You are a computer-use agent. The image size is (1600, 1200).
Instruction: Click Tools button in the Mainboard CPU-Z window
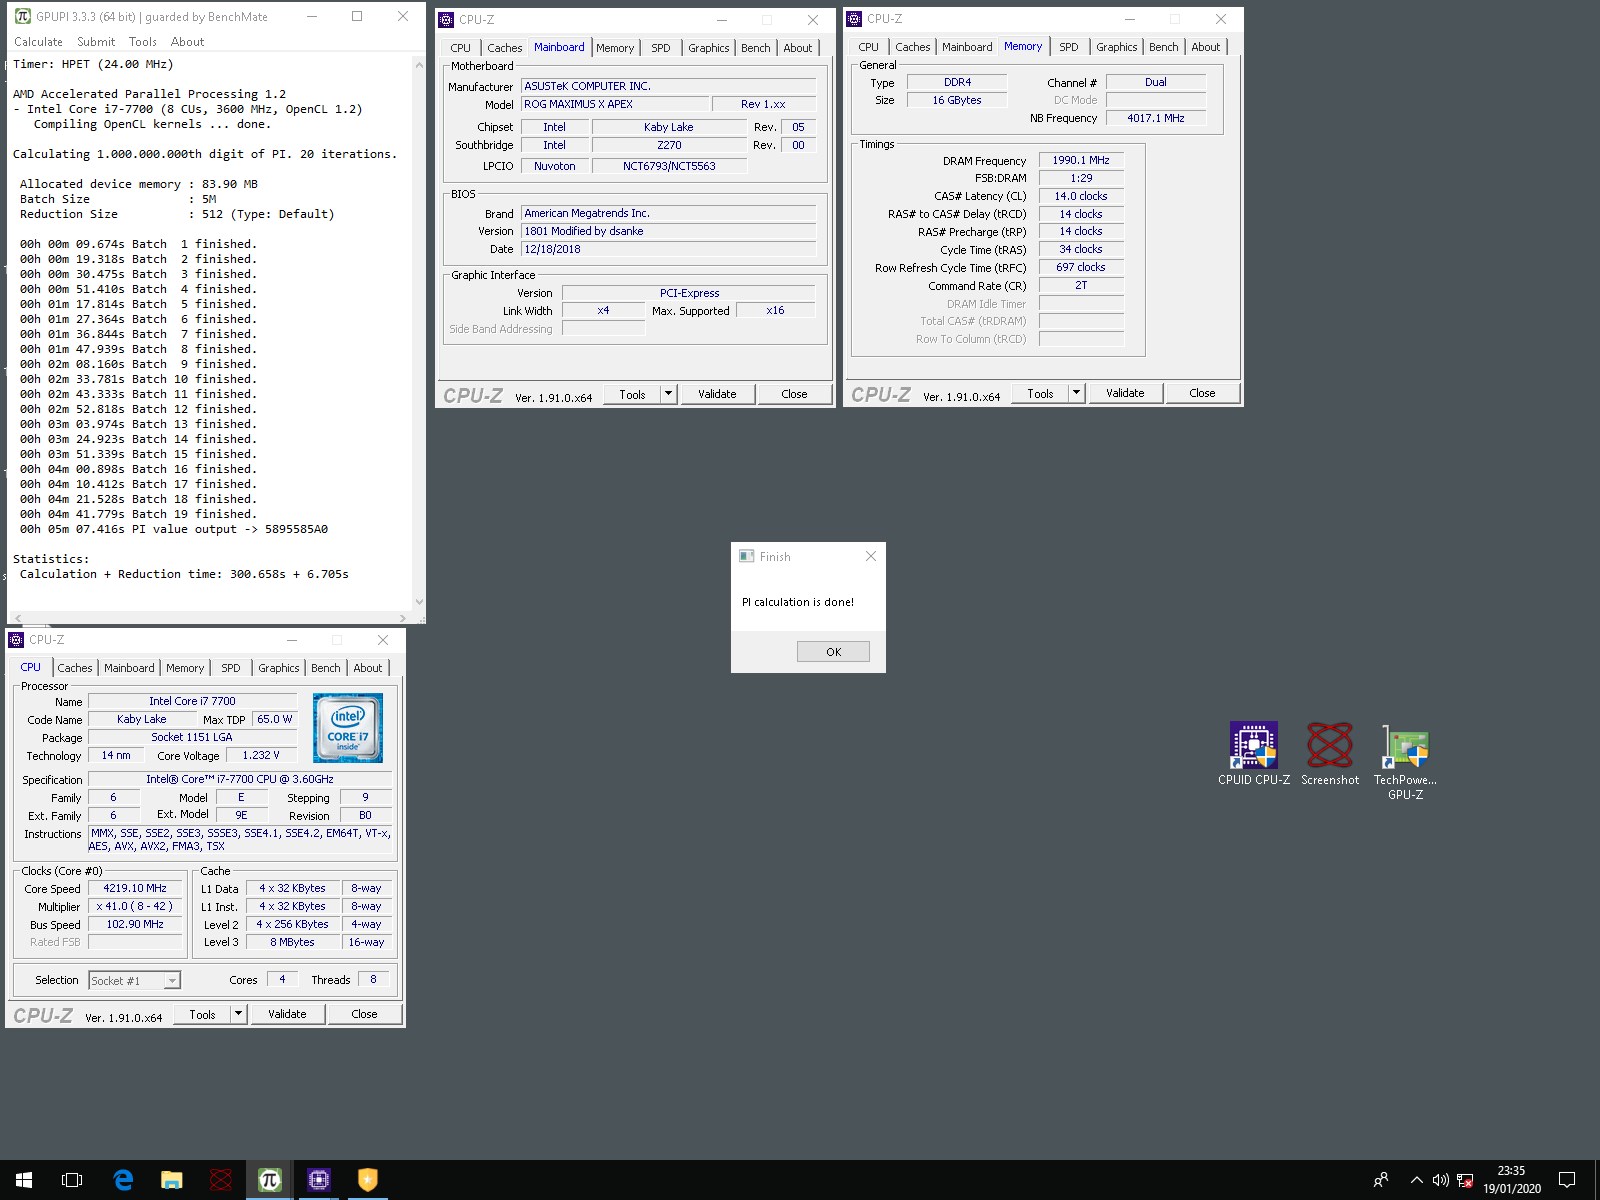[x=632, y=394]
